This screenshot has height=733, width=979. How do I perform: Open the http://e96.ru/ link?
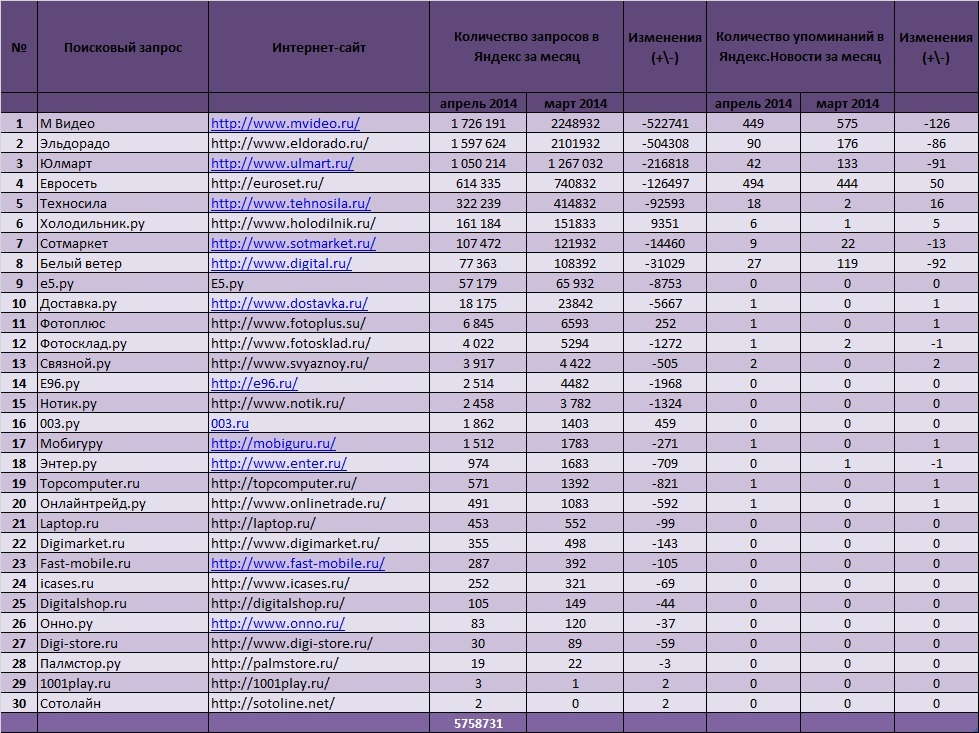(x=254, y=383)
